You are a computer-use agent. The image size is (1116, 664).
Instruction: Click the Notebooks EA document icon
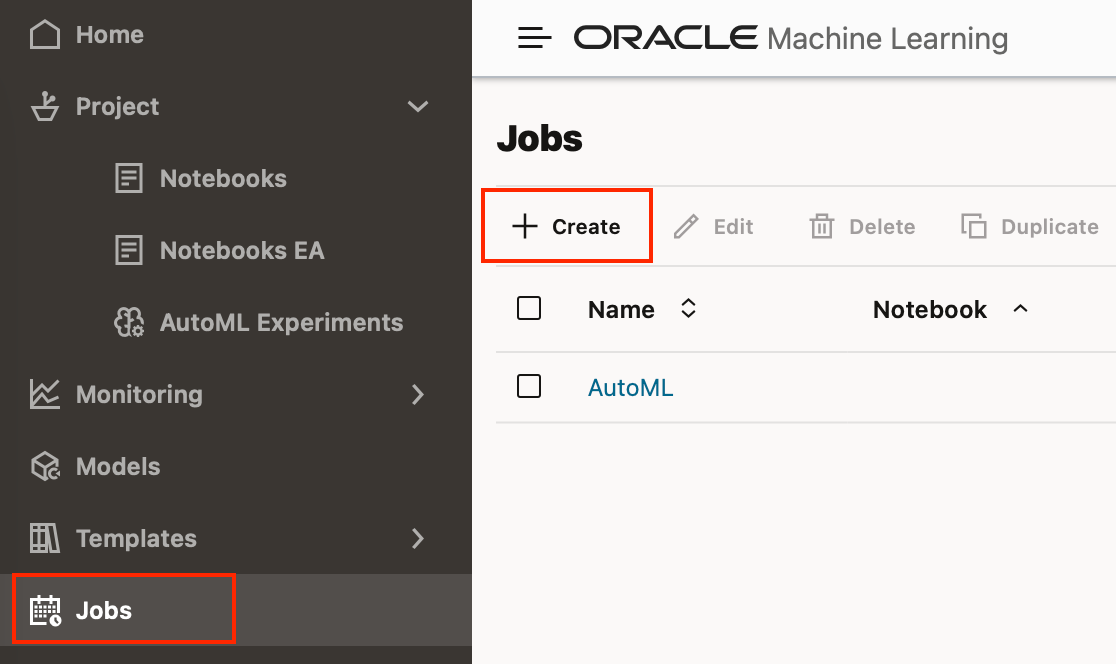129,250
